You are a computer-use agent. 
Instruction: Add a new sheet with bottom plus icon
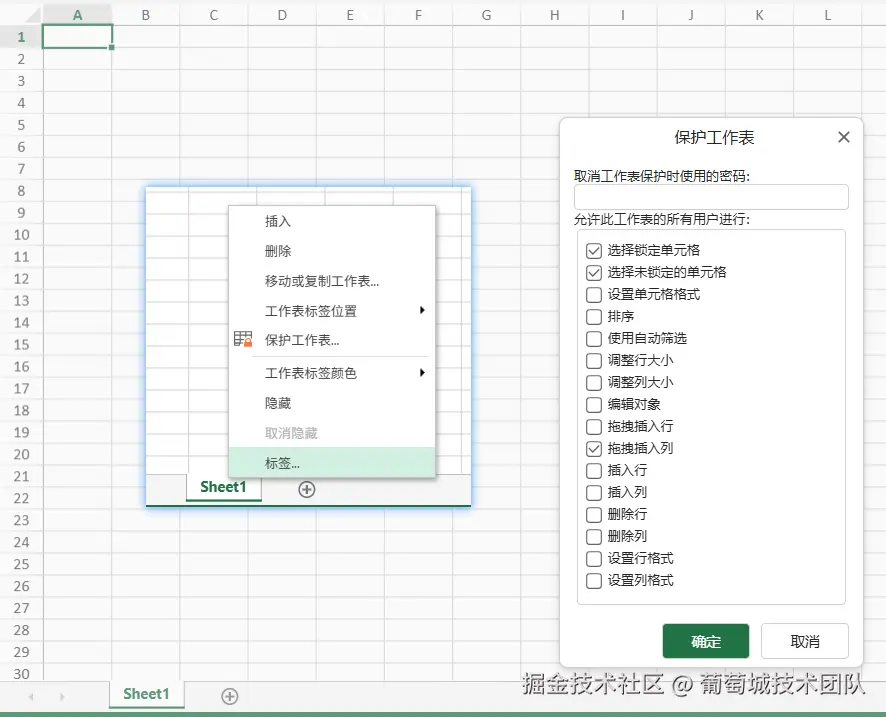pyautogui.click(x=229, y=696)
